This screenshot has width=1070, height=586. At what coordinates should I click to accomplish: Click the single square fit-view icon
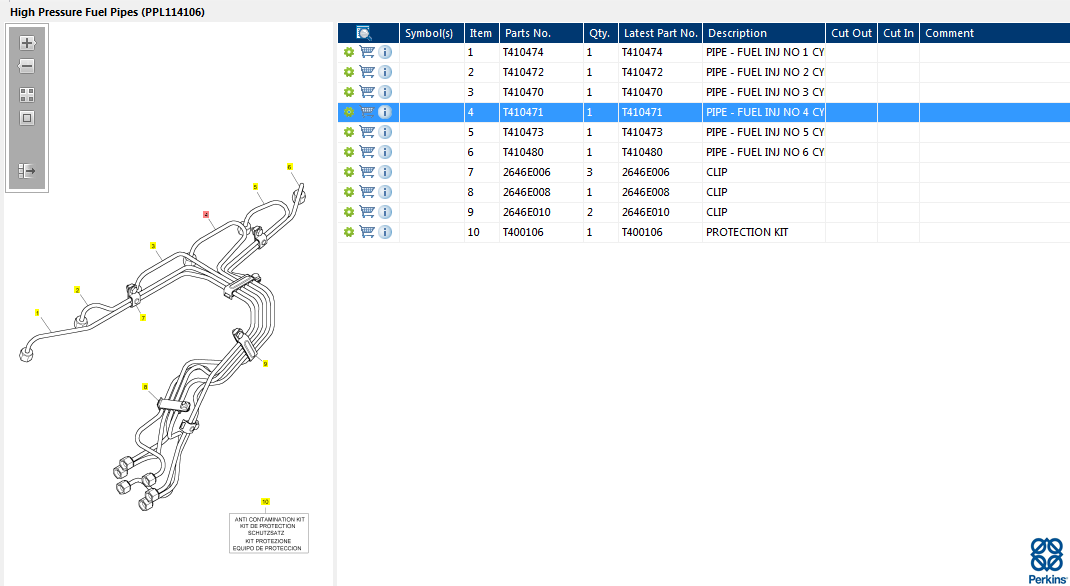coord(27,118)
